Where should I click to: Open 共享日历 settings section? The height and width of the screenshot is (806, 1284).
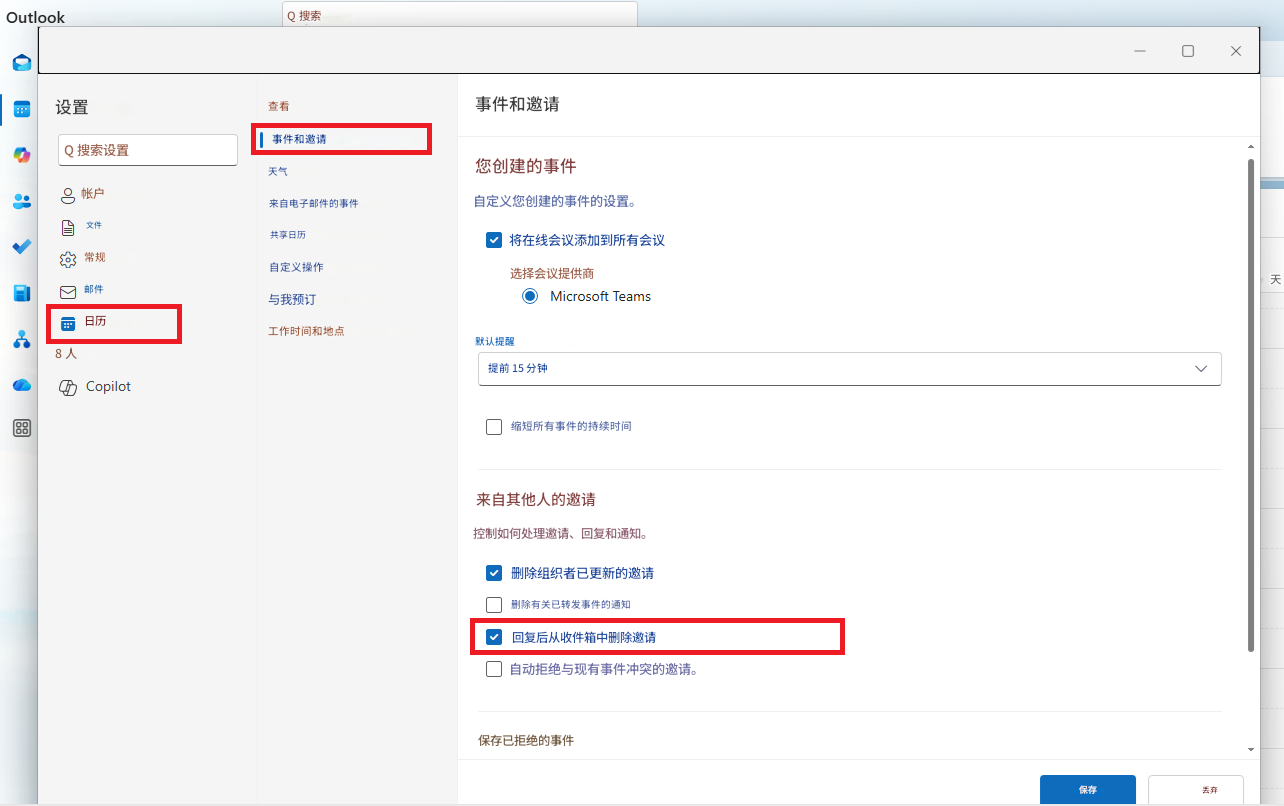pos(287,235)
